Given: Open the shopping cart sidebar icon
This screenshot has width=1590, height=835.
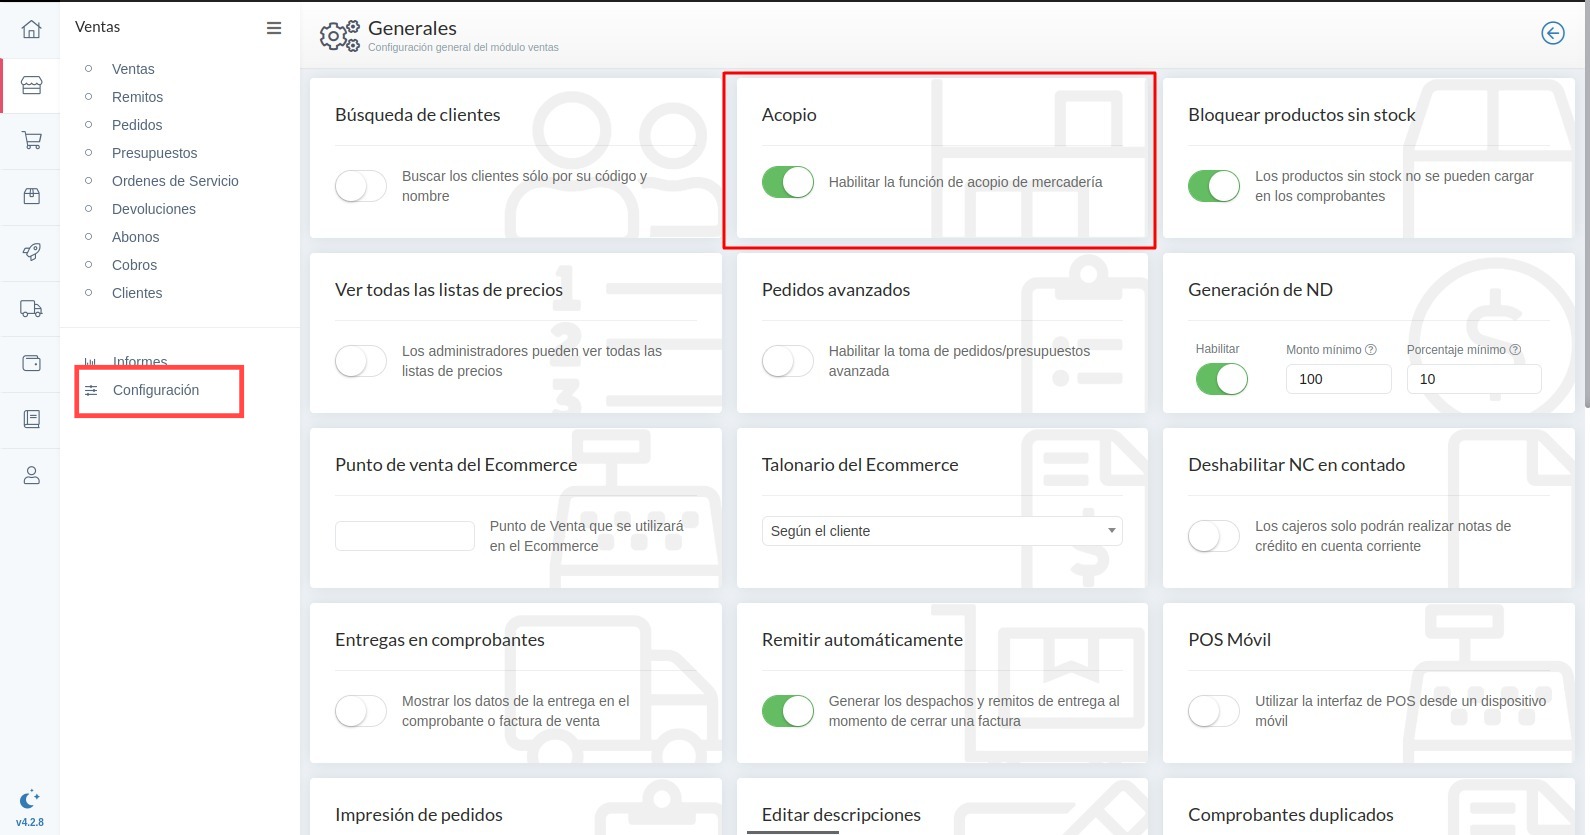Looking at the screenshot, I should [x=31, y=141].
